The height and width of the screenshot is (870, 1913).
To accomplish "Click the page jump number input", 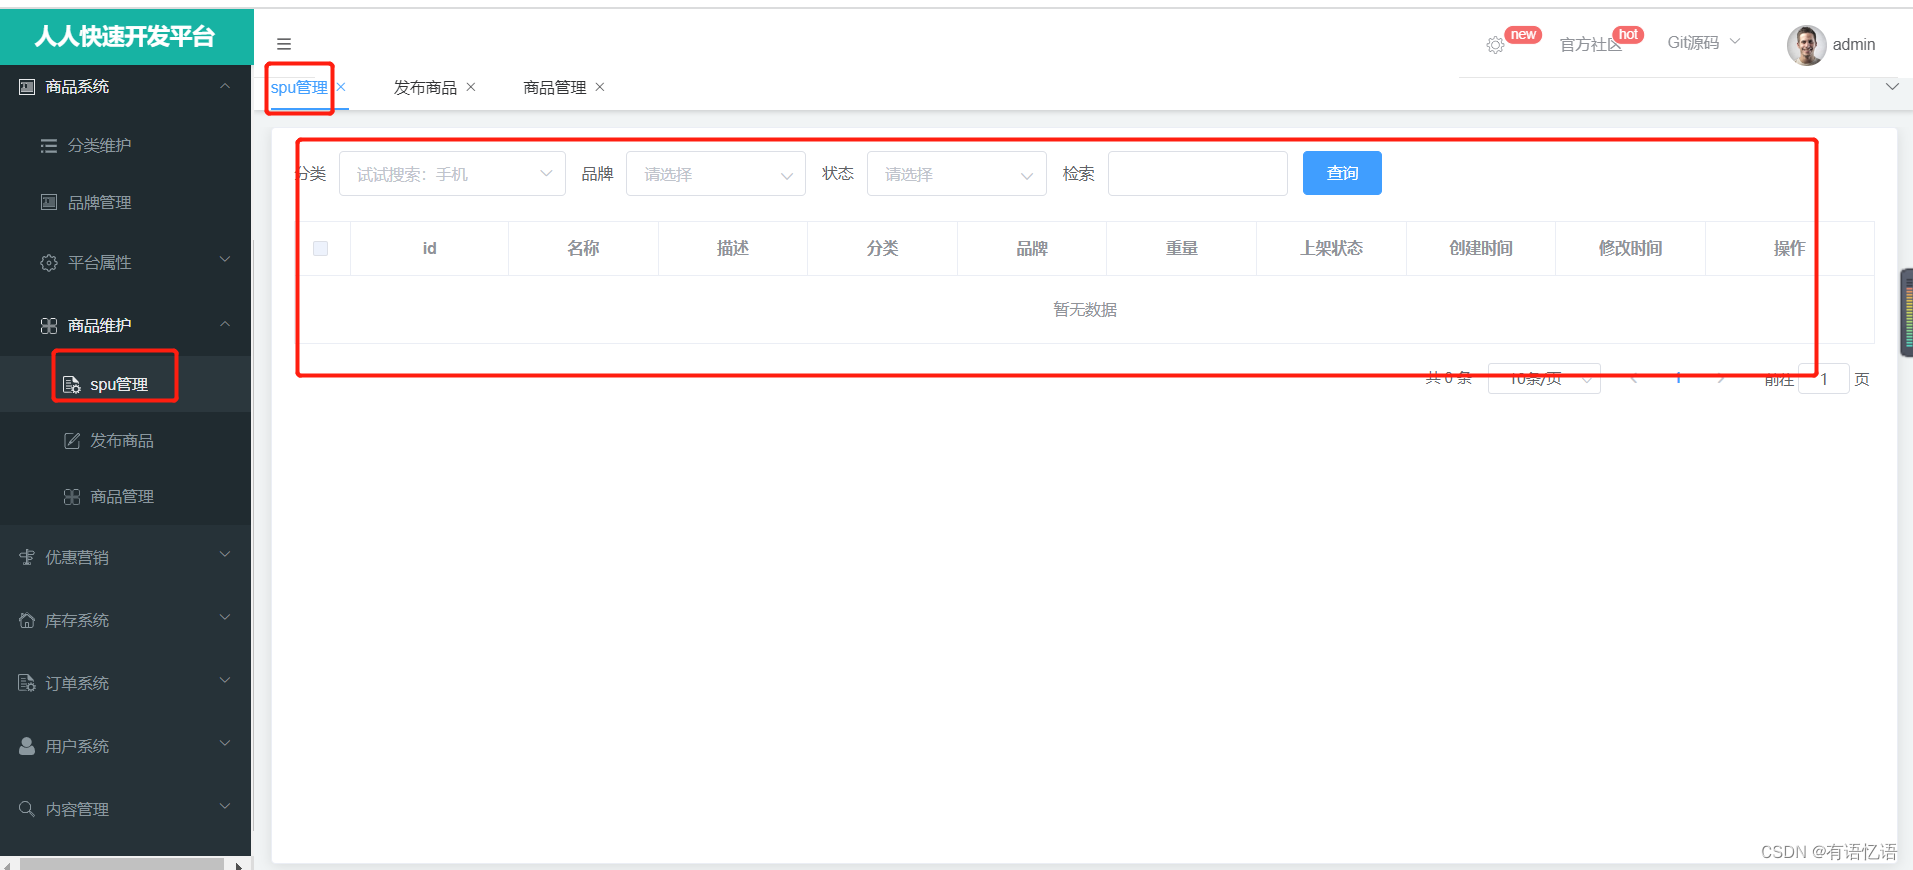I will pyautogui.click(x=1824, y=379).
